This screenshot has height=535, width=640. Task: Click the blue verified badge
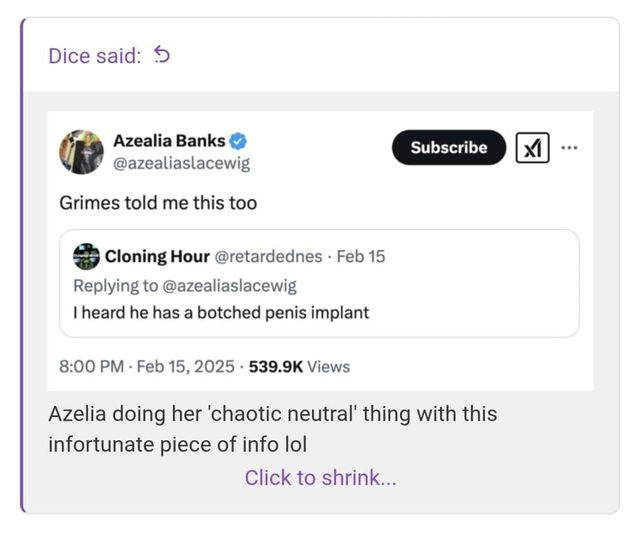coord(239,141)
